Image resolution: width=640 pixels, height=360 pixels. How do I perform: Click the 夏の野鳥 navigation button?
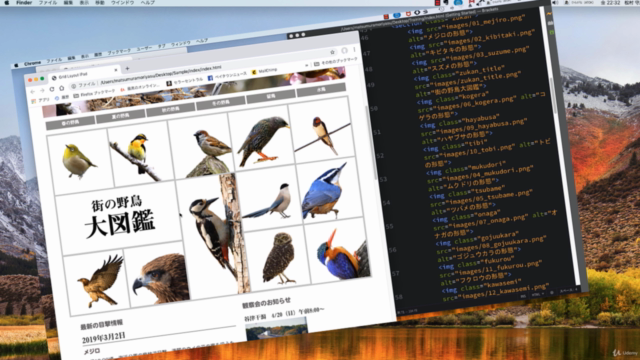(x=120, y=116)
